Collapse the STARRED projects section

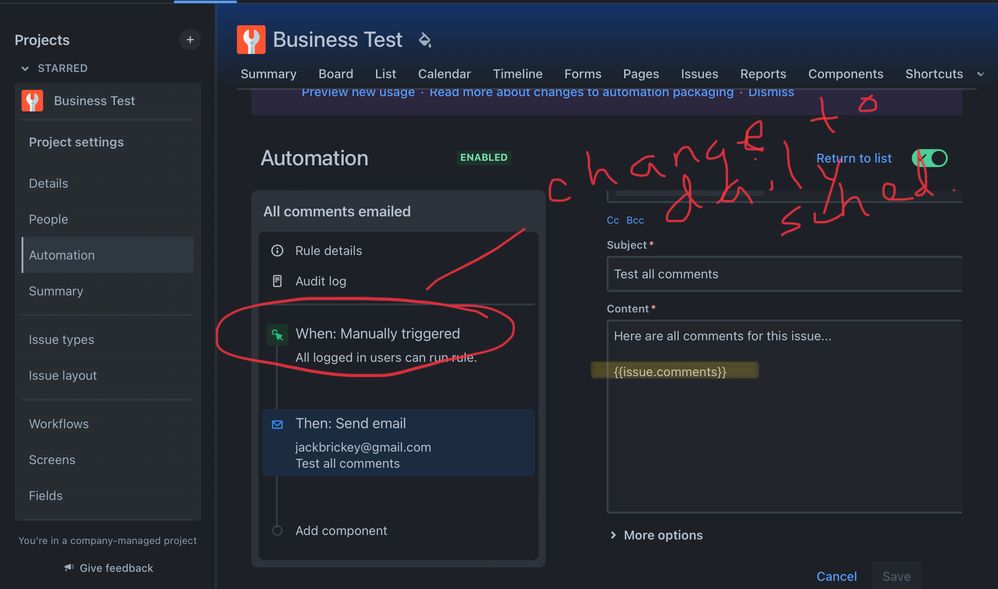point(25,68)
